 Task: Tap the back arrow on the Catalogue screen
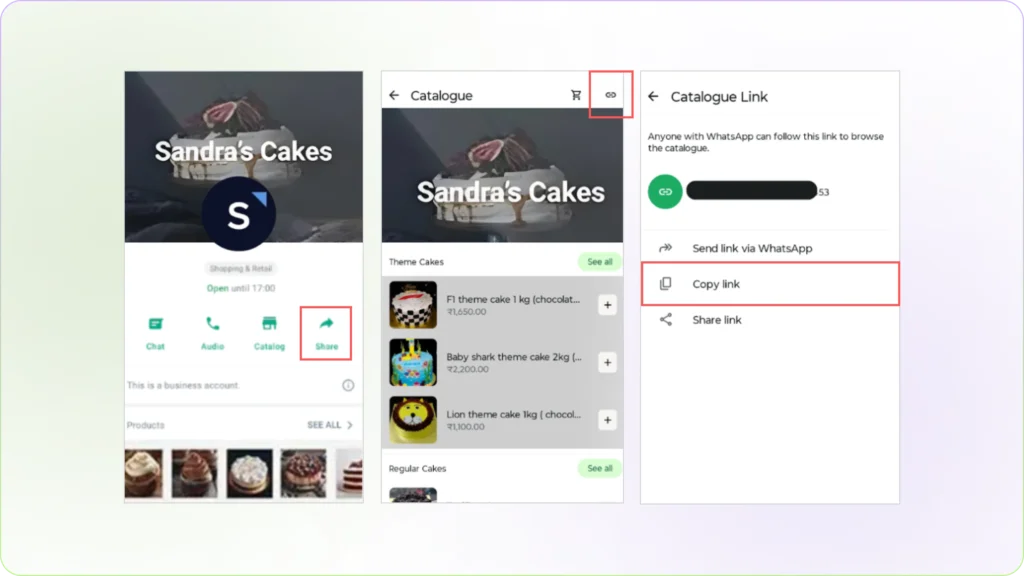coord(396,95)
